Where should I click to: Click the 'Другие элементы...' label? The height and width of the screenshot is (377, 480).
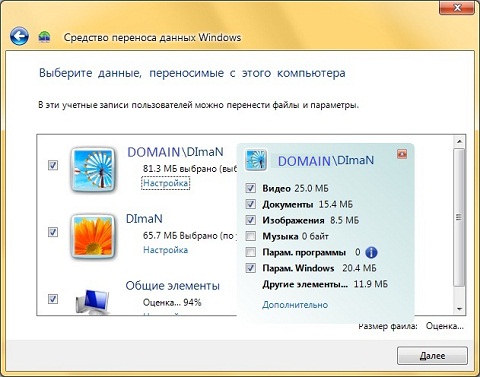(x=305, y=284)
